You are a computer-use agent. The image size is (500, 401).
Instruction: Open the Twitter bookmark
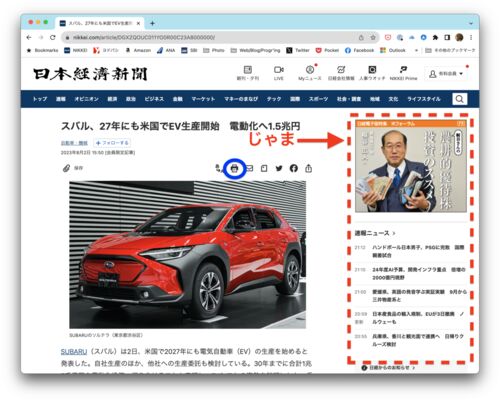tap(298, 50)
